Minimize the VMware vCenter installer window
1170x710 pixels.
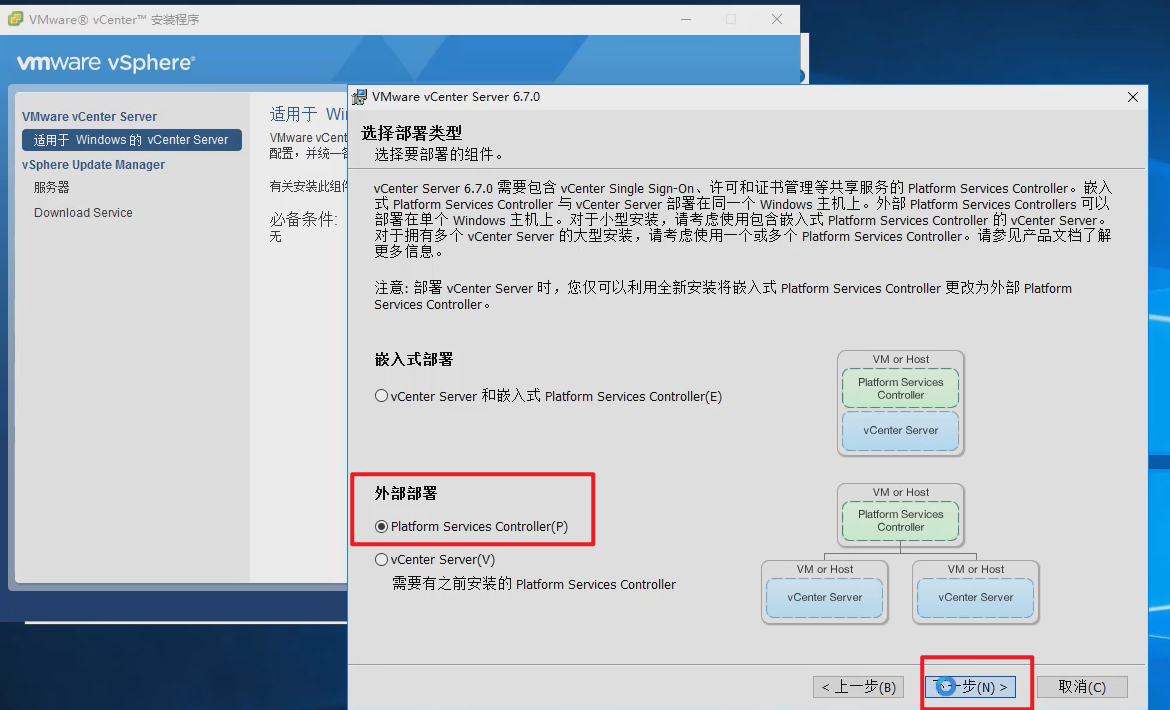[686, 19]
